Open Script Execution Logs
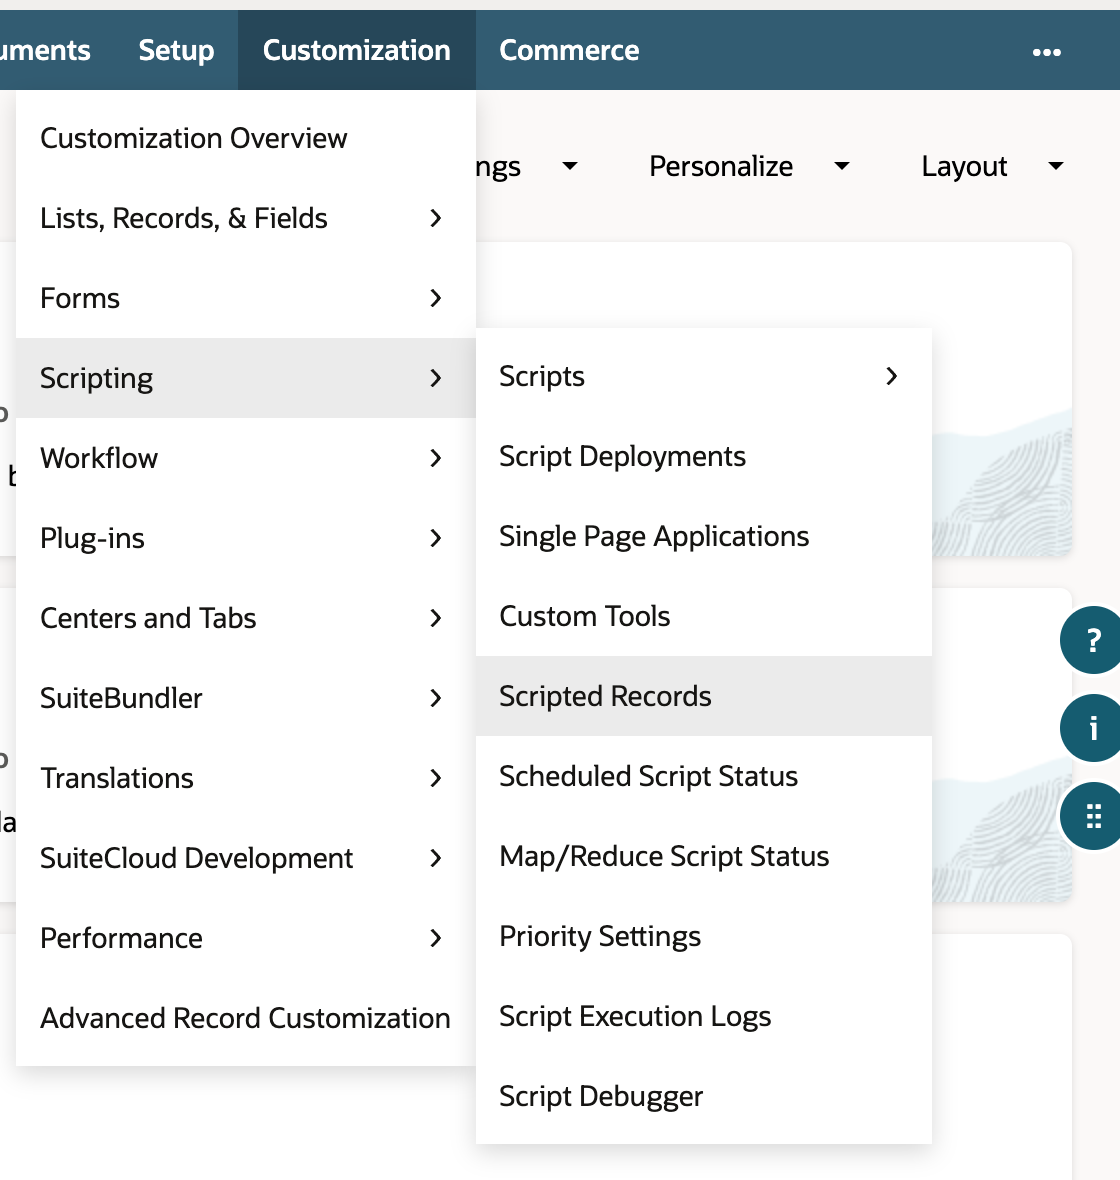 tap(704, 1016)
